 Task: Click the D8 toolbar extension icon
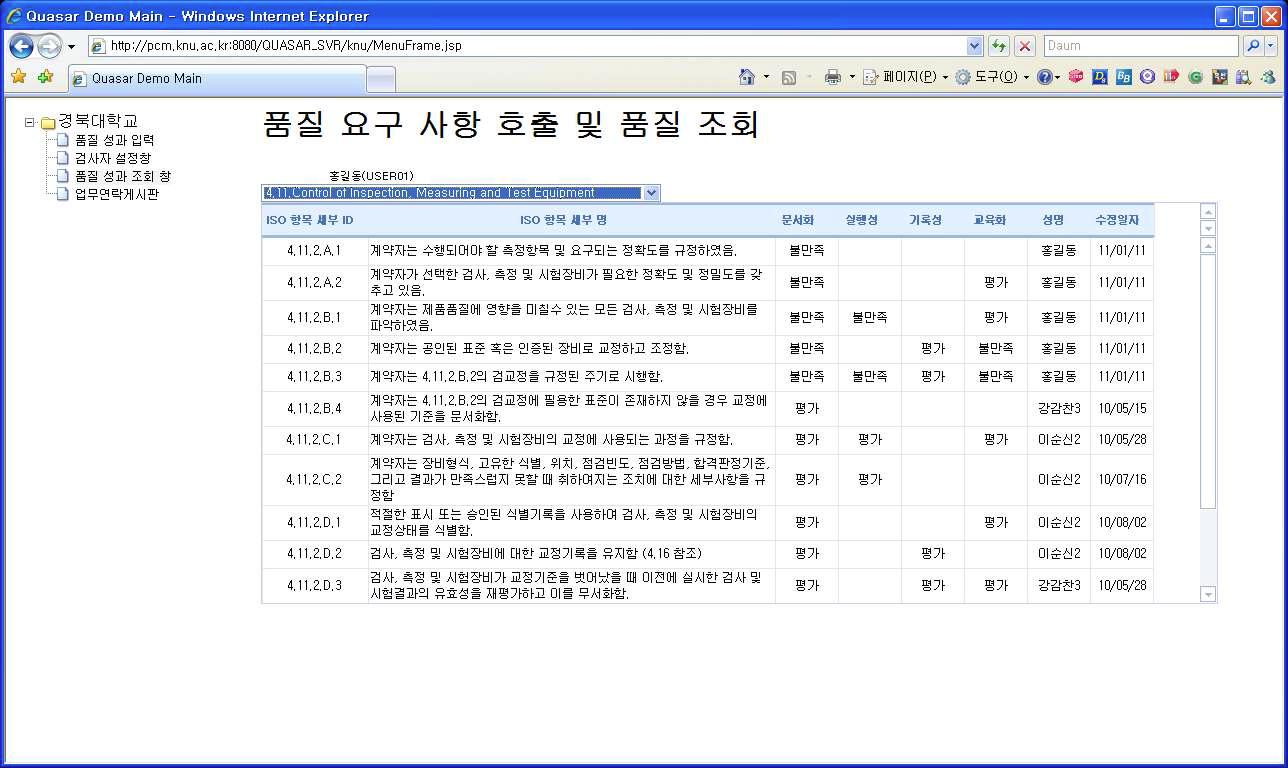tap(1100, 77)
